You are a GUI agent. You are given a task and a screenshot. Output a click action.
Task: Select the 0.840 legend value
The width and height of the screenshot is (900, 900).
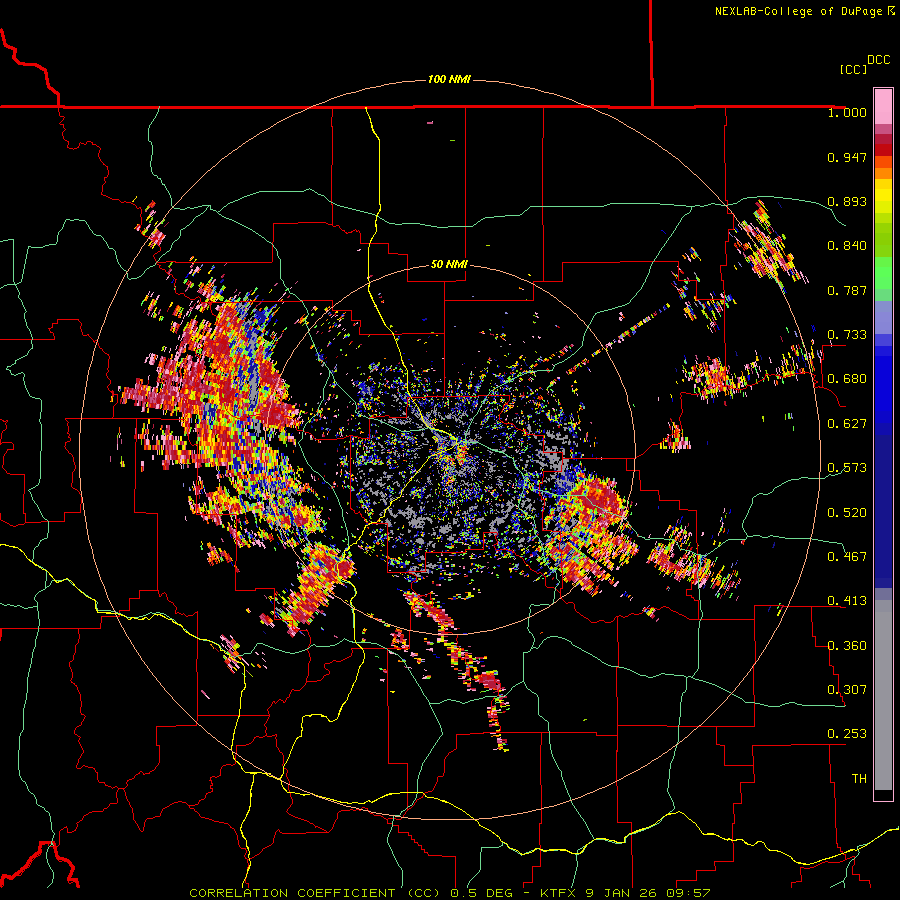click(x=847, y=246)
